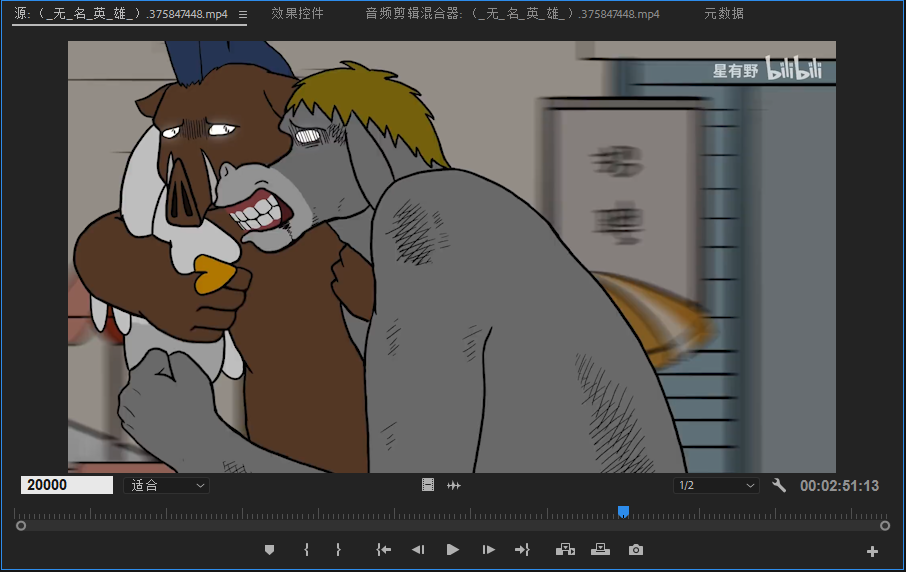Go to In point button
Screen dimensions: 906x572
point(383,550)
